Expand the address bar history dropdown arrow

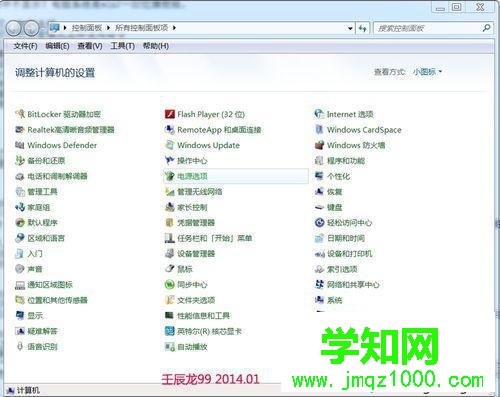pos(350,28)
